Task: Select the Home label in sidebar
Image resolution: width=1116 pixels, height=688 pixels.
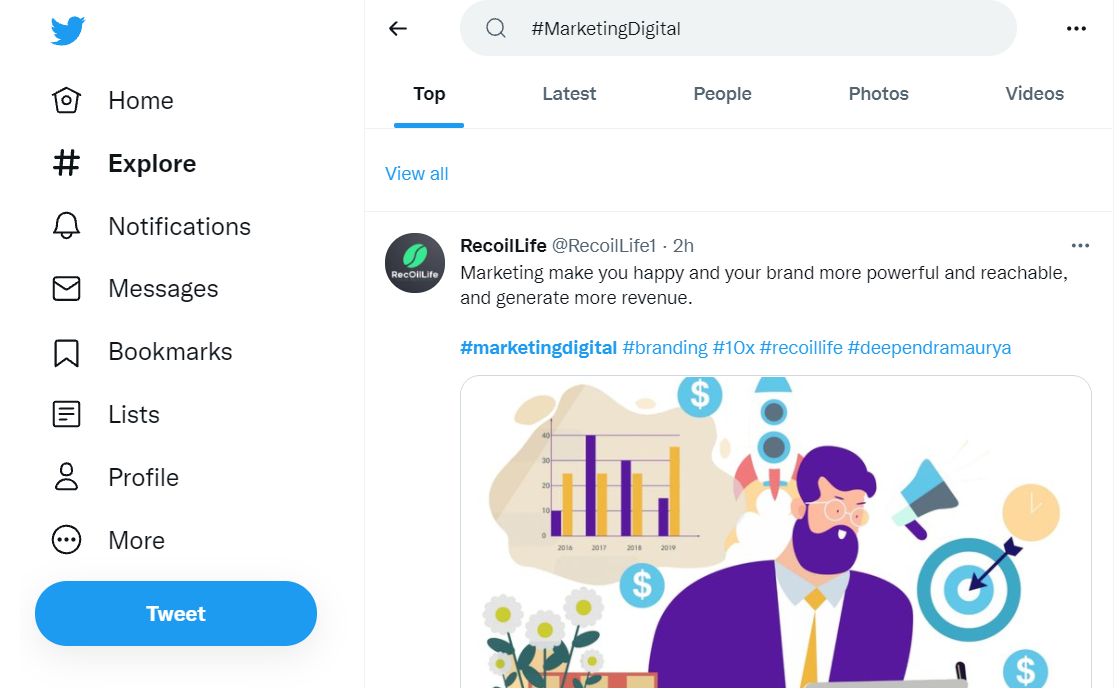Action: click(x=141, y=100)
